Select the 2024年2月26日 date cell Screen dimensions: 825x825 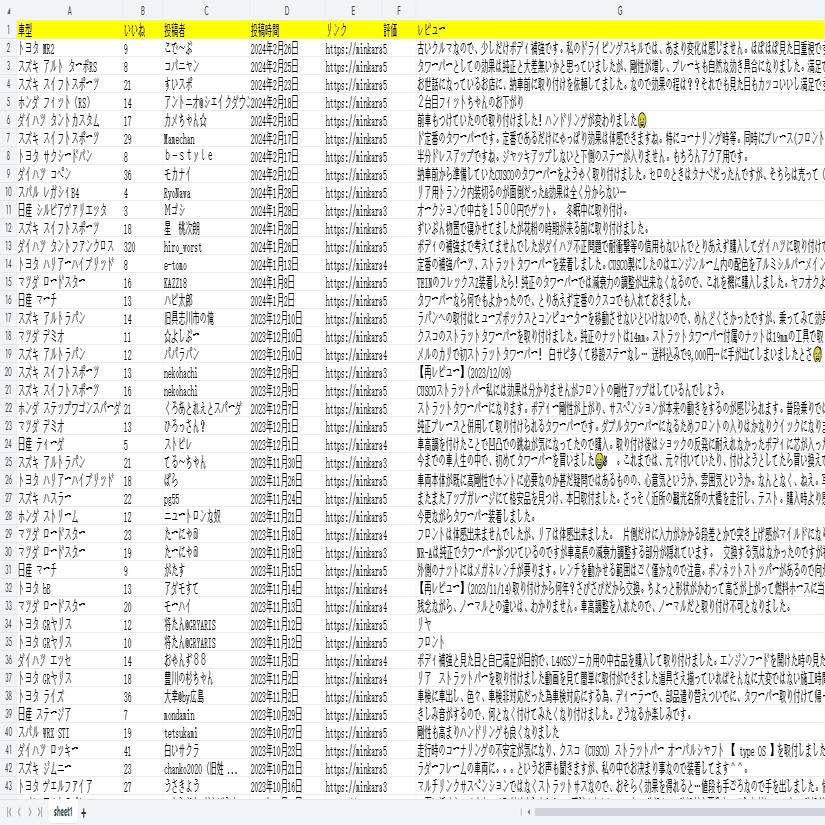pyautogui.click(x=287, y=48)
